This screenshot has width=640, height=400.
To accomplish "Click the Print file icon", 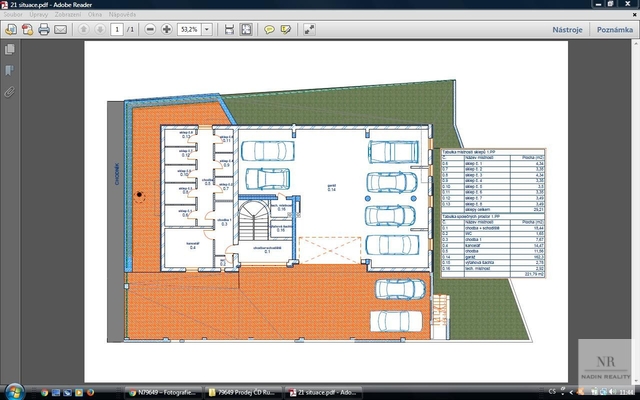I will click(x=44, y=30).
